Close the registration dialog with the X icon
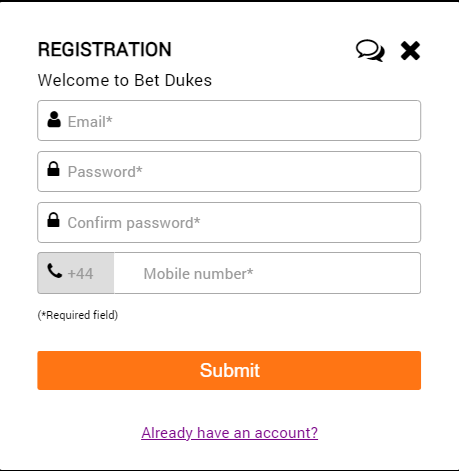 410,51
